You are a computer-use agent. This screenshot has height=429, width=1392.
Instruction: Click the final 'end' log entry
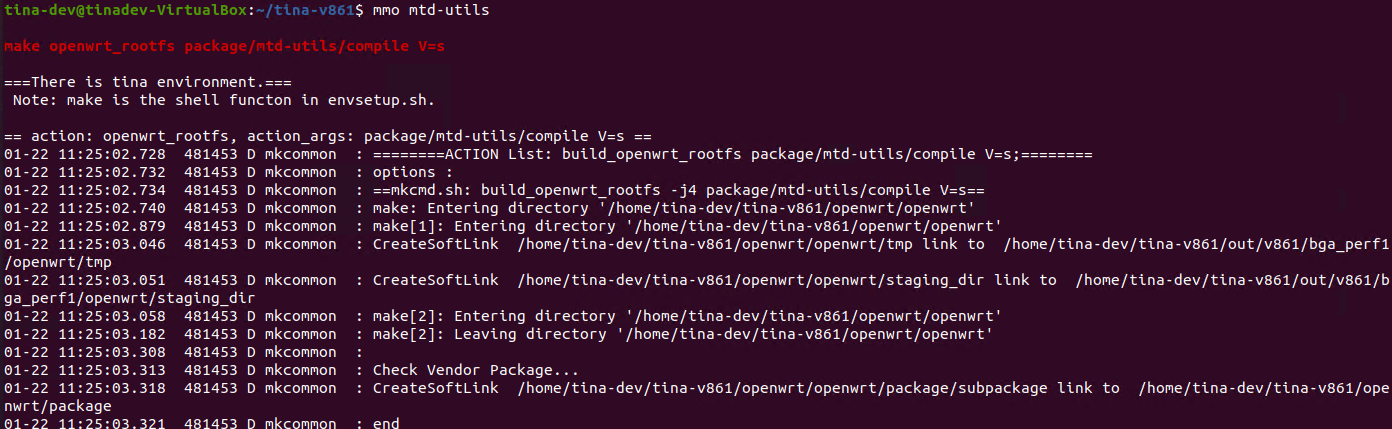[x=386, y=424]
